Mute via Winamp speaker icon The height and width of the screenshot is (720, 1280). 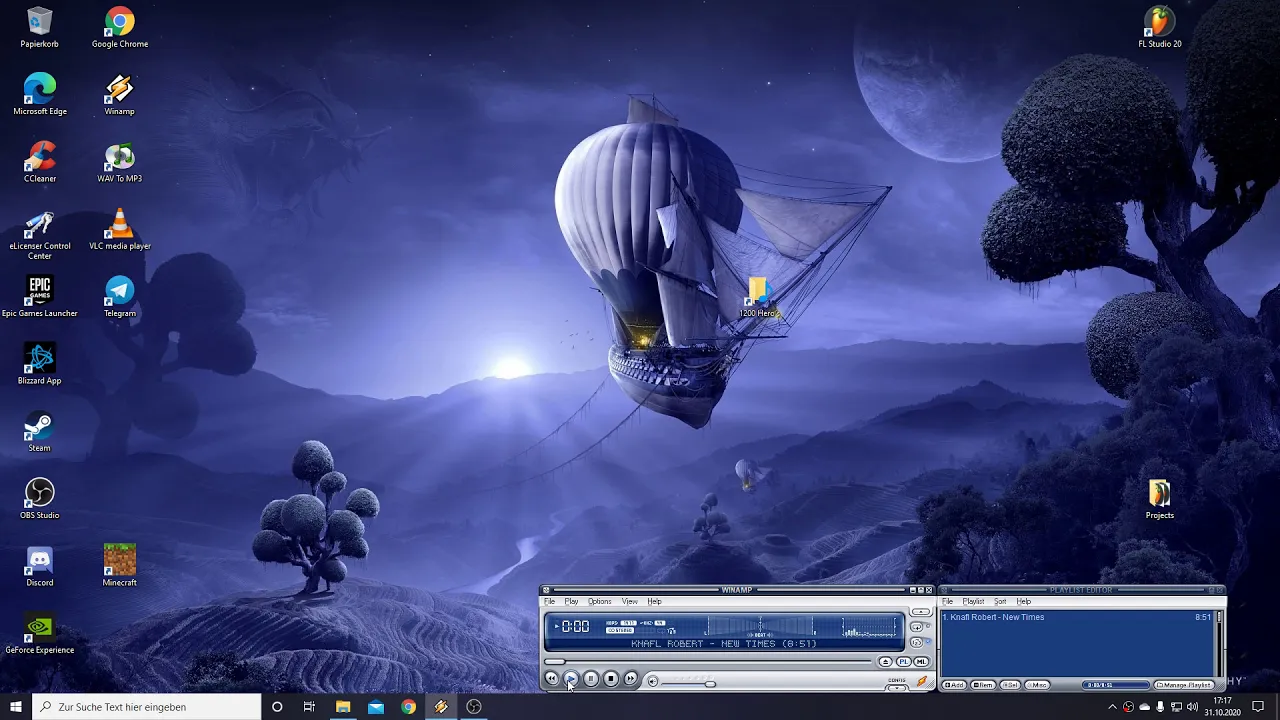point(652,681)
